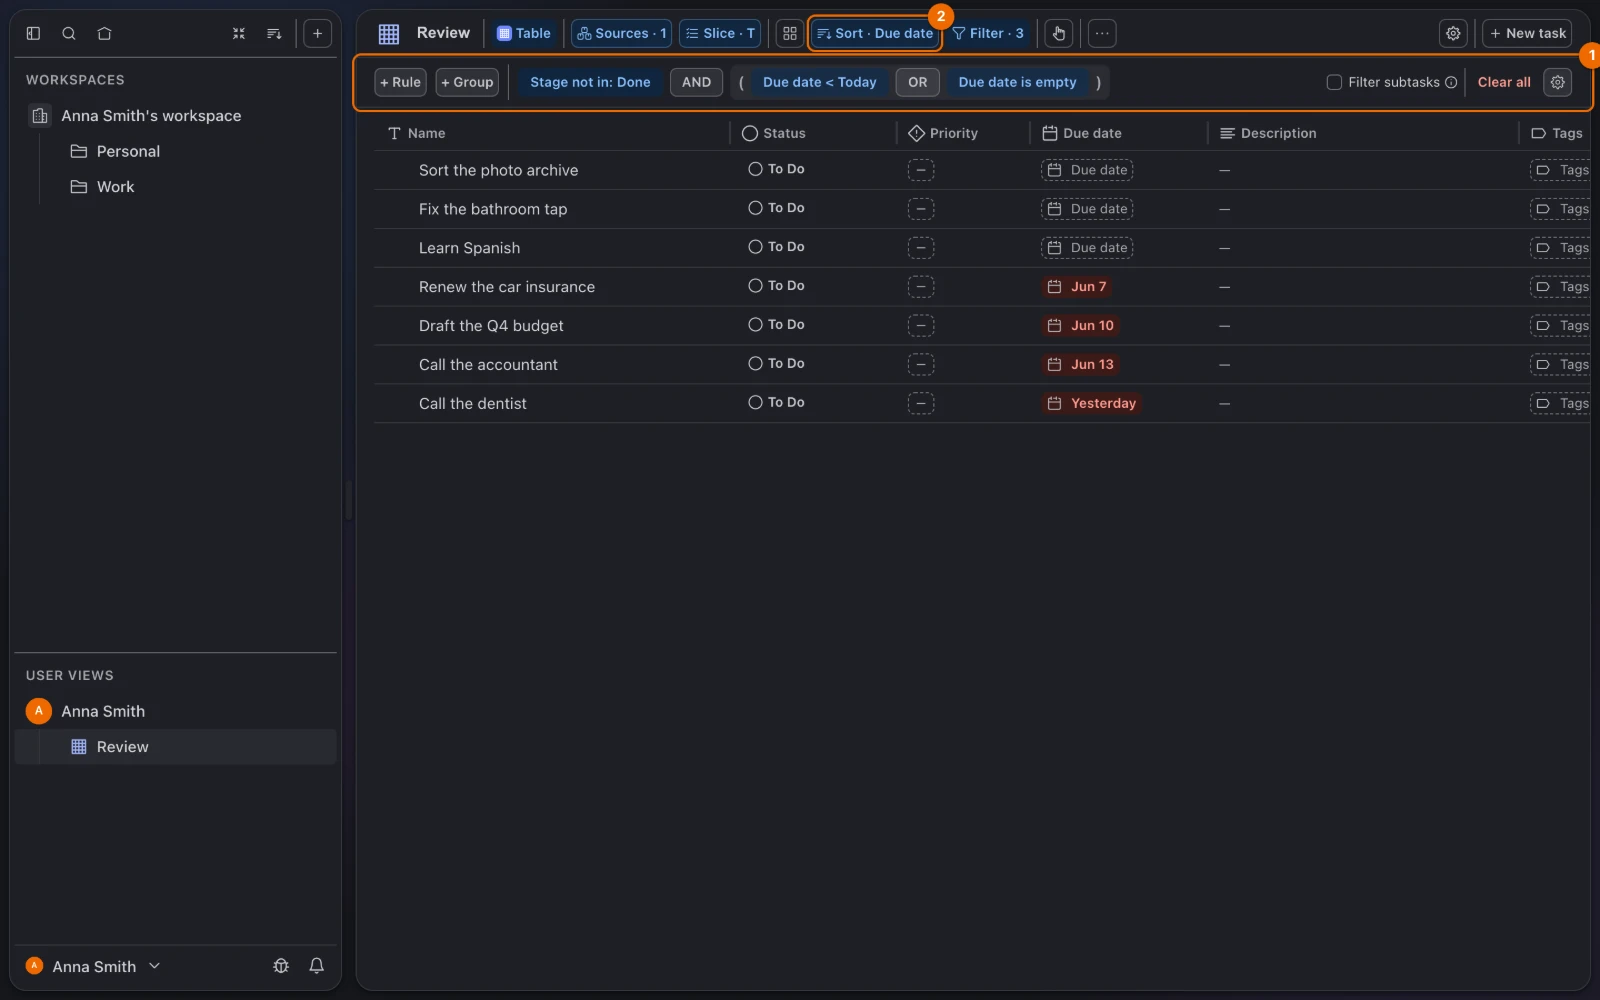This screenshot has width=1600, height=1000.
Task: Click the Review view table grid icon
Action: 389,33
